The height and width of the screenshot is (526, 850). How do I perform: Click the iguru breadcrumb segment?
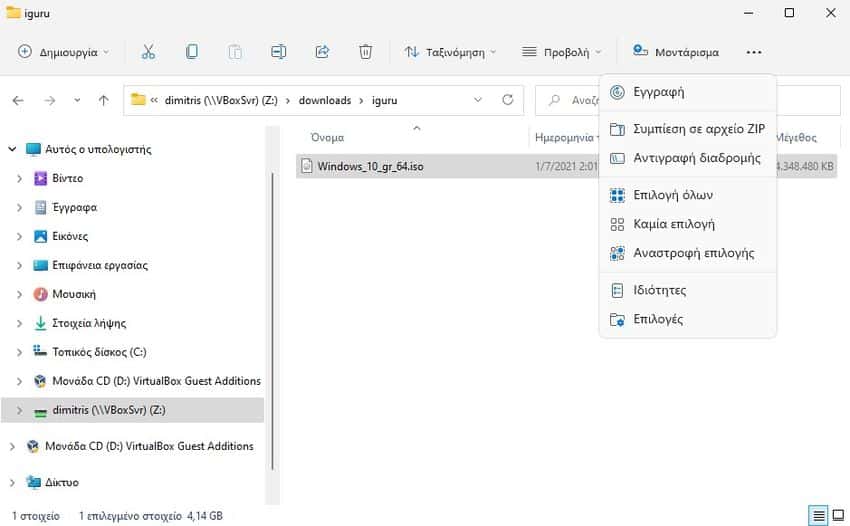[384, 100]
